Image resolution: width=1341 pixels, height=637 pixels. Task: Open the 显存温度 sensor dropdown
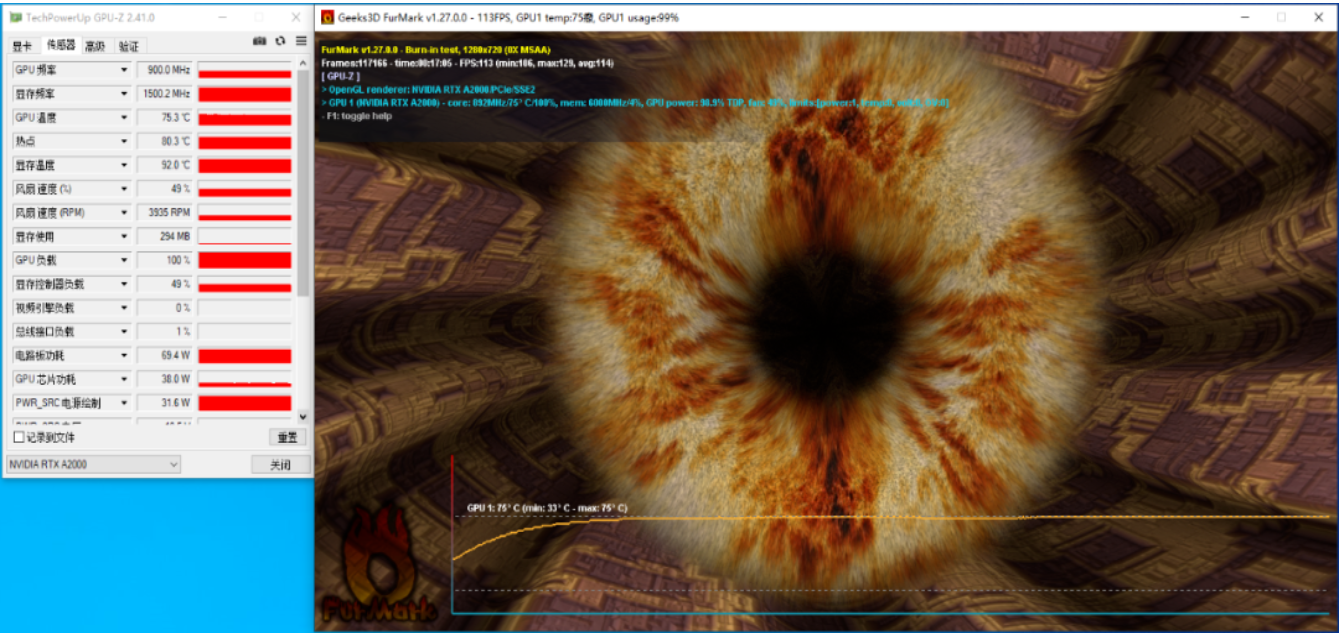tap(124, 165)
